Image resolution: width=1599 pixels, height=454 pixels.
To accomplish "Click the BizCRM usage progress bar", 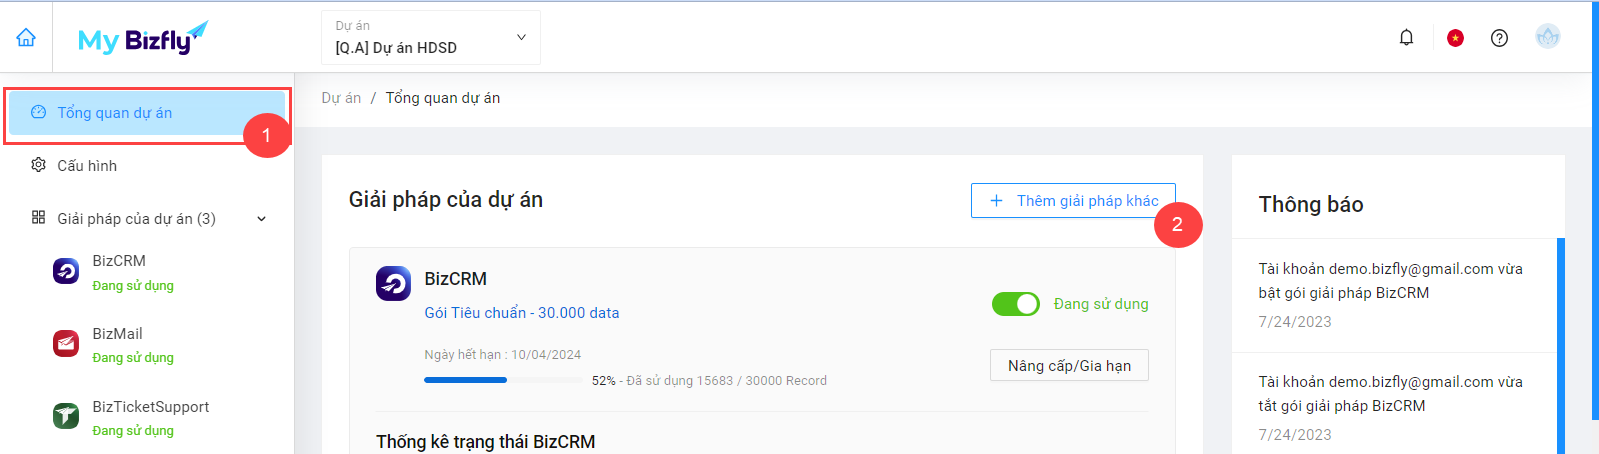I will point(501,380).
